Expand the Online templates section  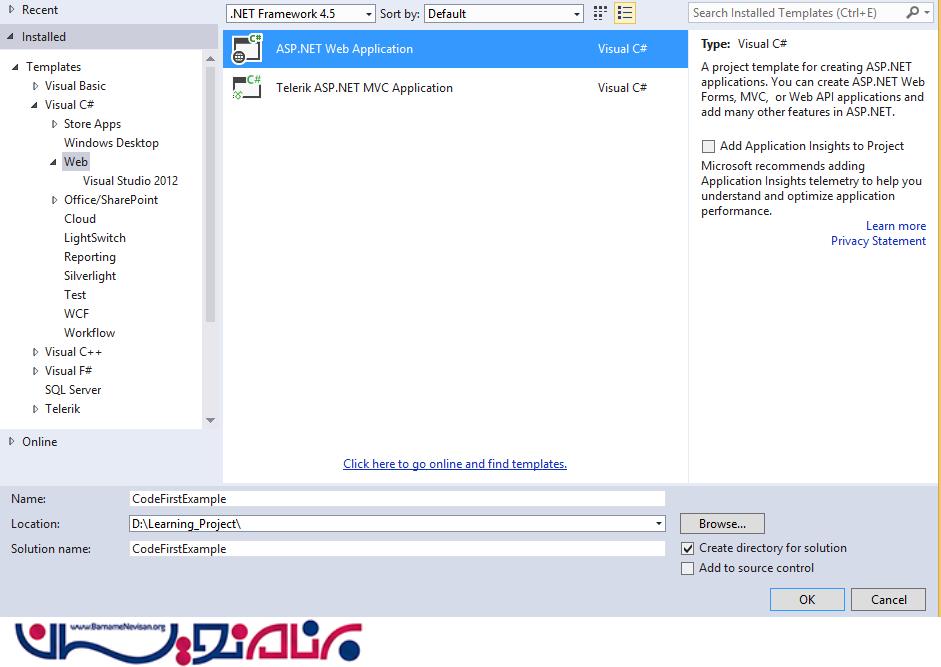point(12,442)
